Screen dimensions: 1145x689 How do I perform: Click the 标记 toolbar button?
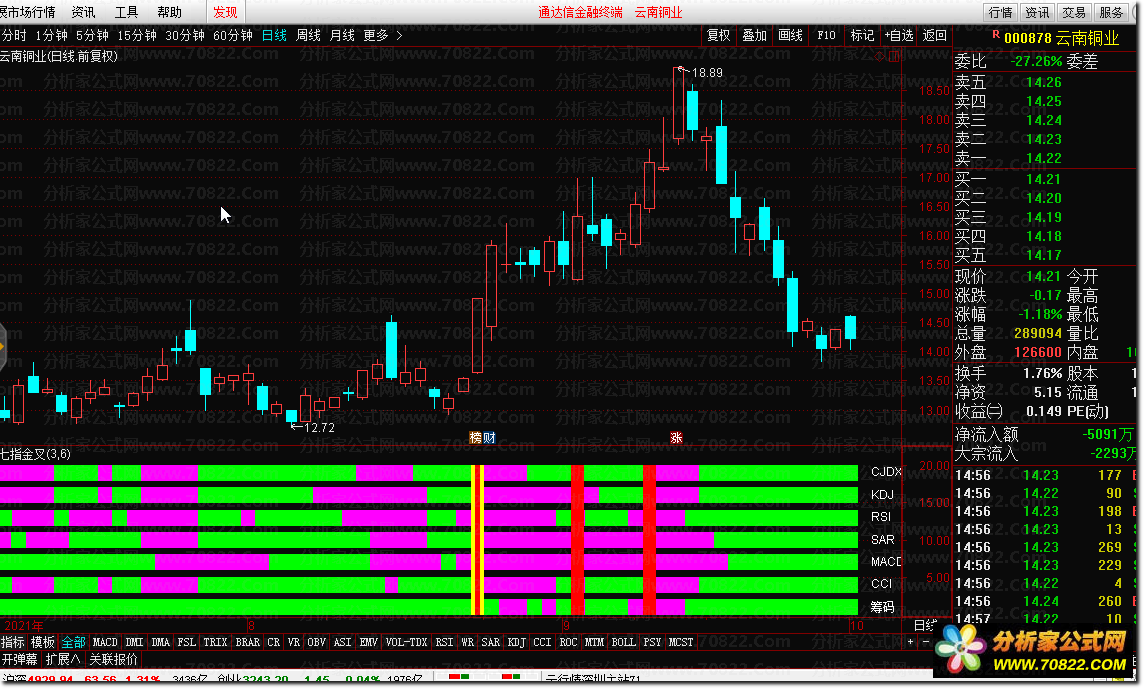(862, 35)
